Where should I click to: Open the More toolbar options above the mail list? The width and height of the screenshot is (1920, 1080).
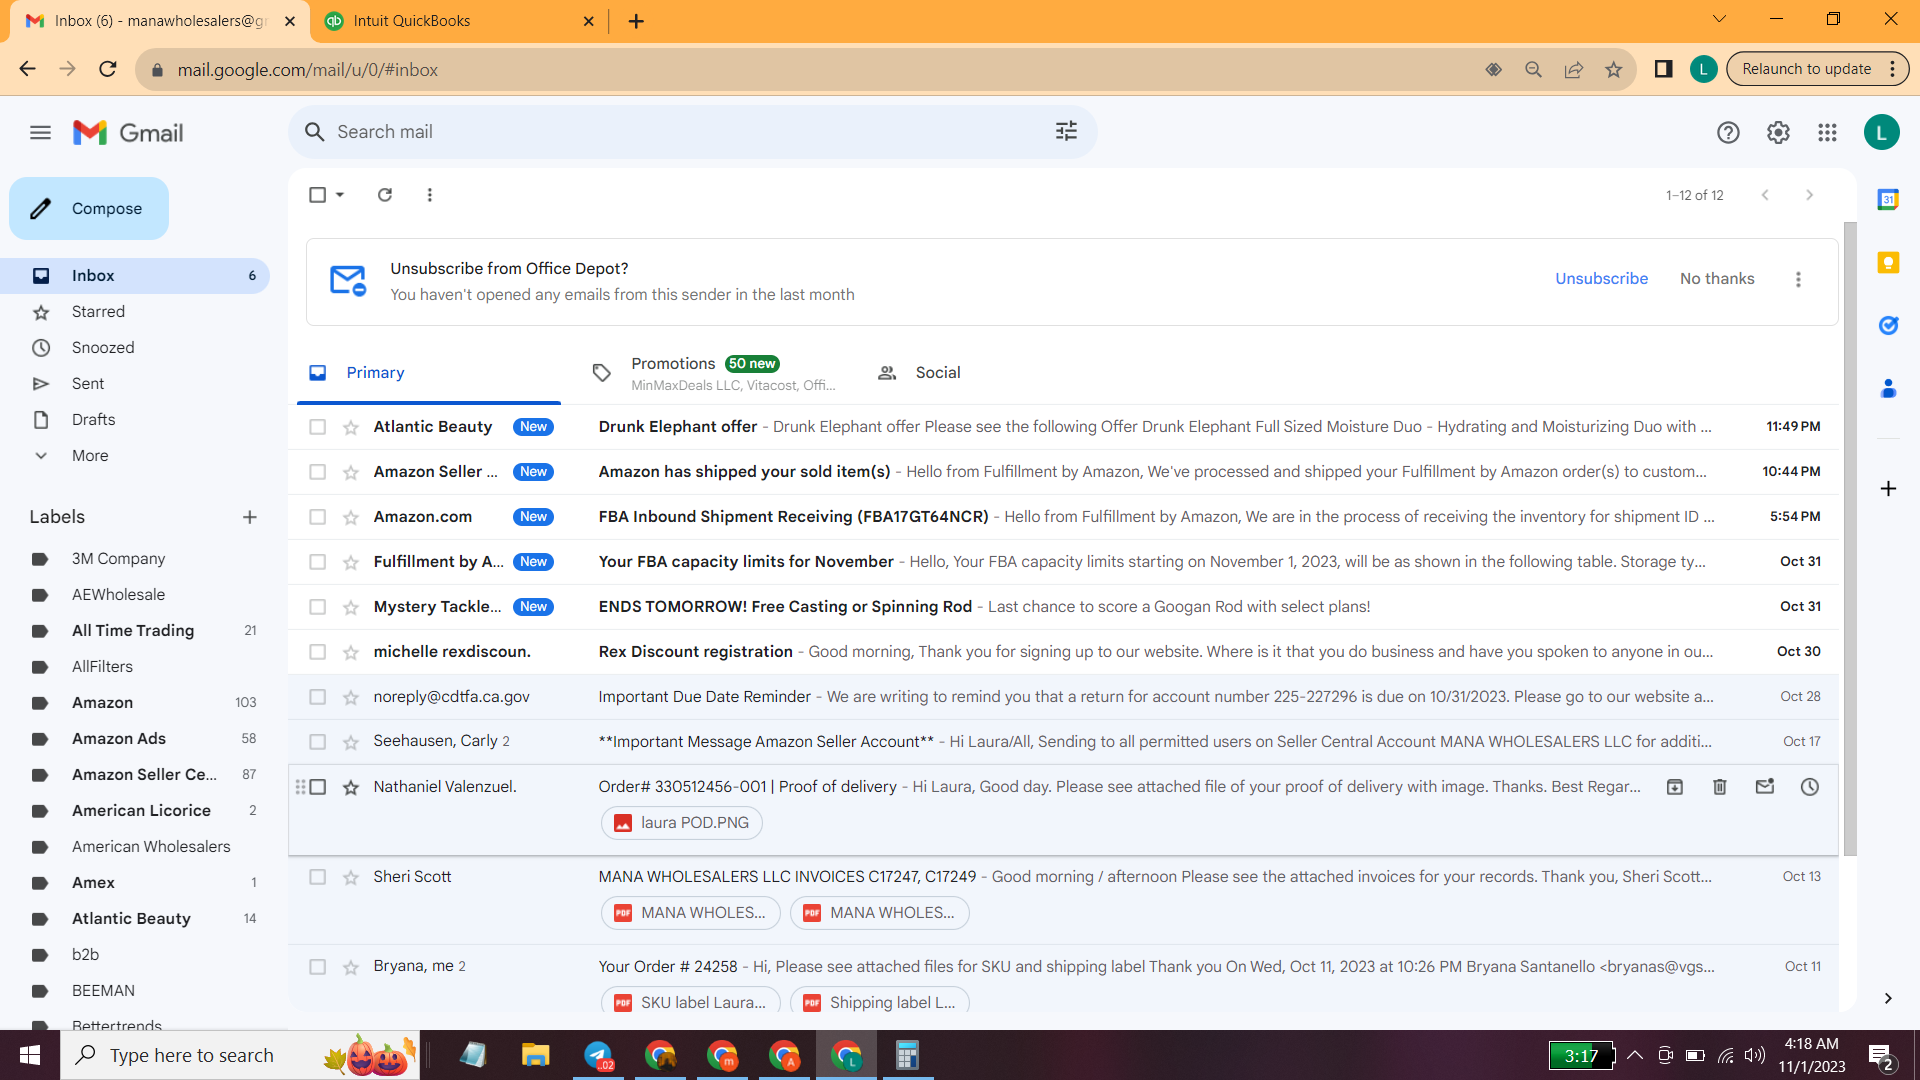click(430, 195)
